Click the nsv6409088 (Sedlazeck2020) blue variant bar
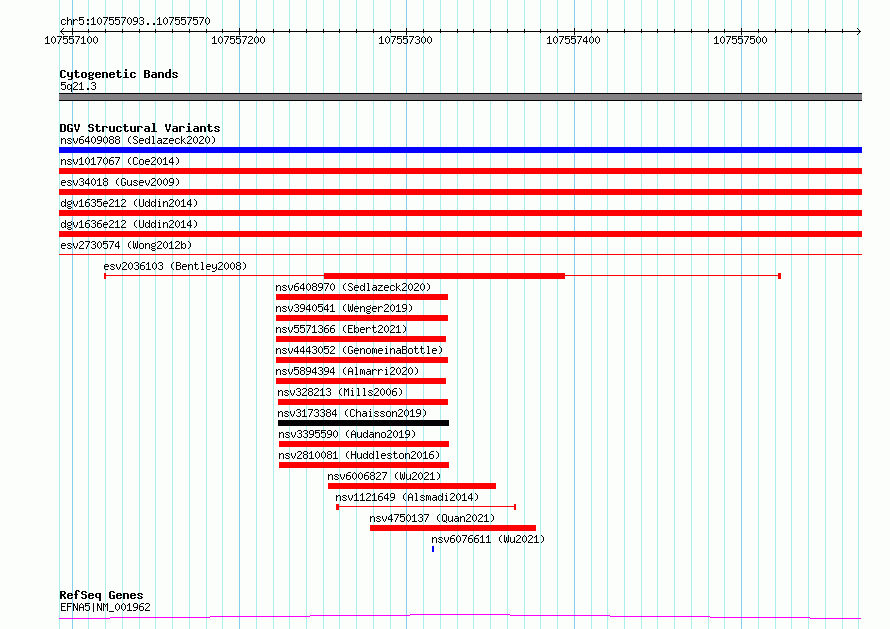This screenshot has width=890, height=629. (460, 150)
